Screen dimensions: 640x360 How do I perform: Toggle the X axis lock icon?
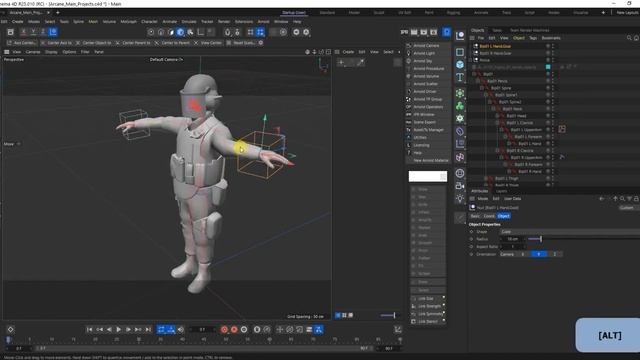click(x=24, y=32)
